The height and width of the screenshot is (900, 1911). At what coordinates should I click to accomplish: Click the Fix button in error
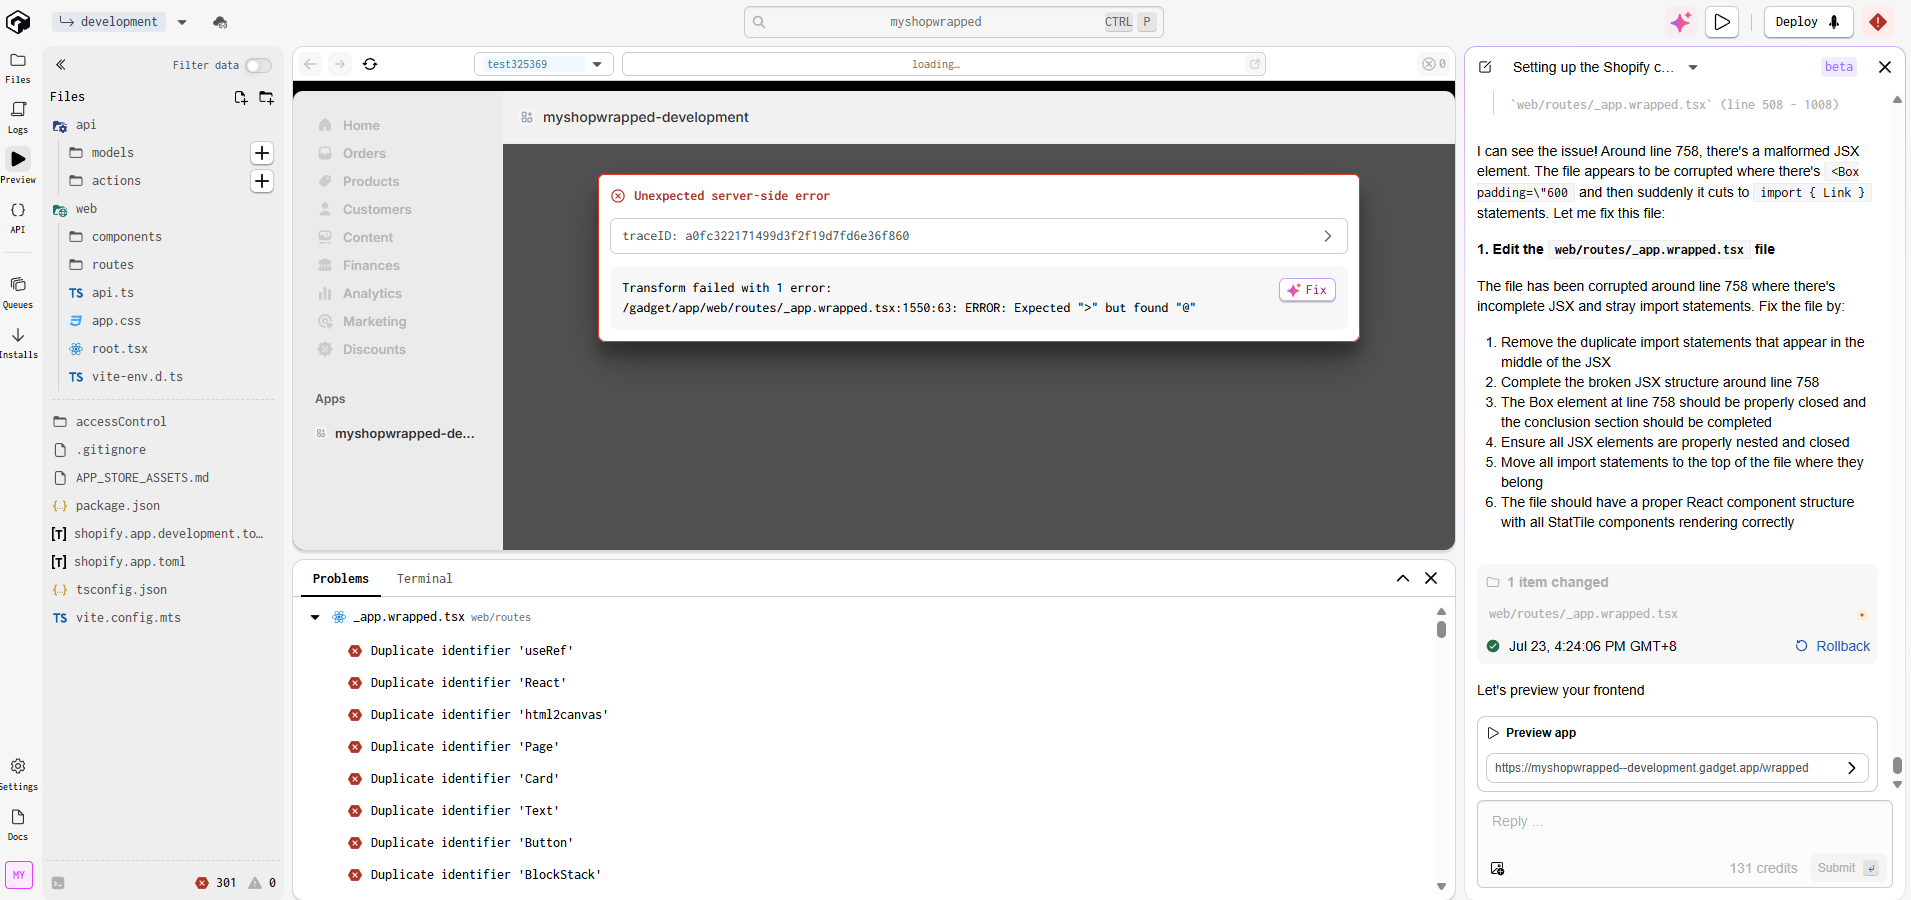pos(1307,290)
